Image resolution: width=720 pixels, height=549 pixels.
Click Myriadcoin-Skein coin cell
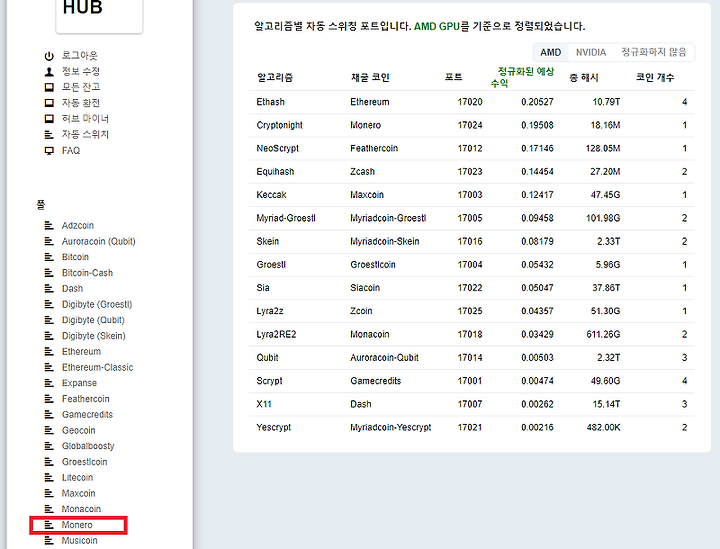385,241
